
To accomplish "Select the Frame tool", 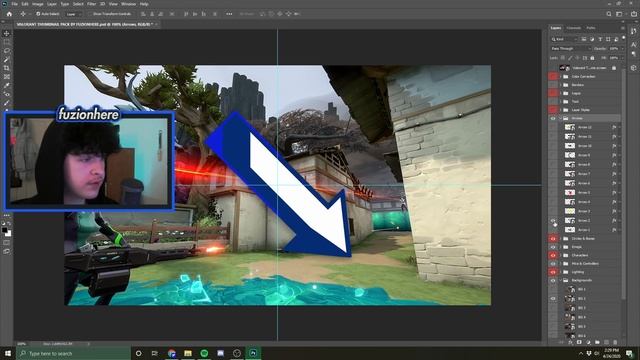I will pos(7,77).
